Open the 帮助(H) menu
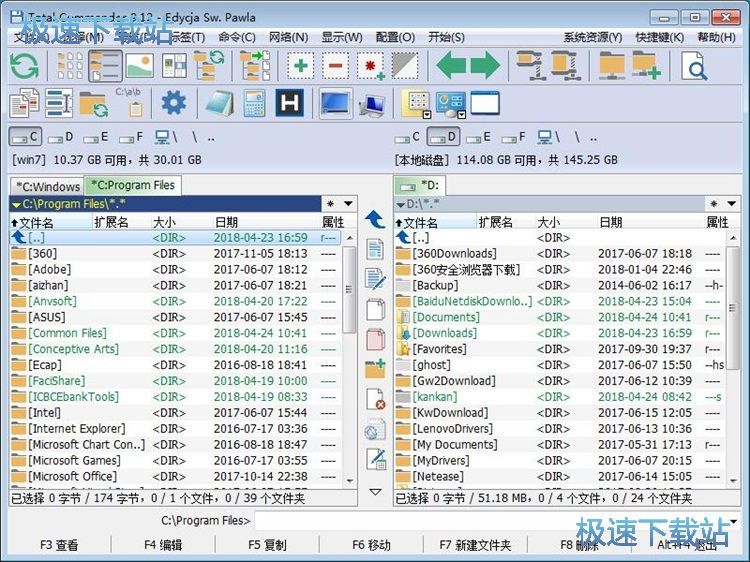Viewport: 750px width, 562px height. 717,37
